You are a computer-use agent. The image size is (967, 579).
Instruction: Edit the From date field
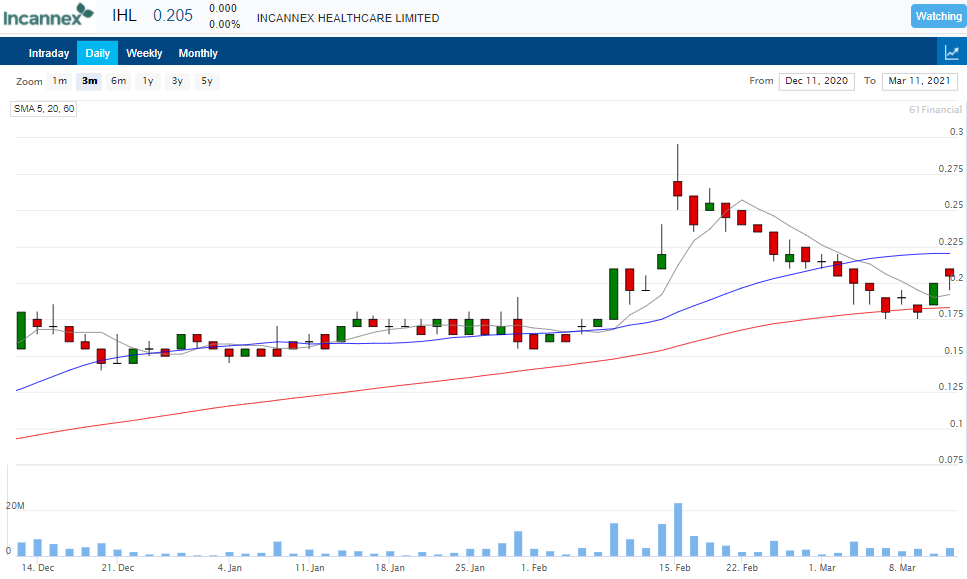point(817,81)
